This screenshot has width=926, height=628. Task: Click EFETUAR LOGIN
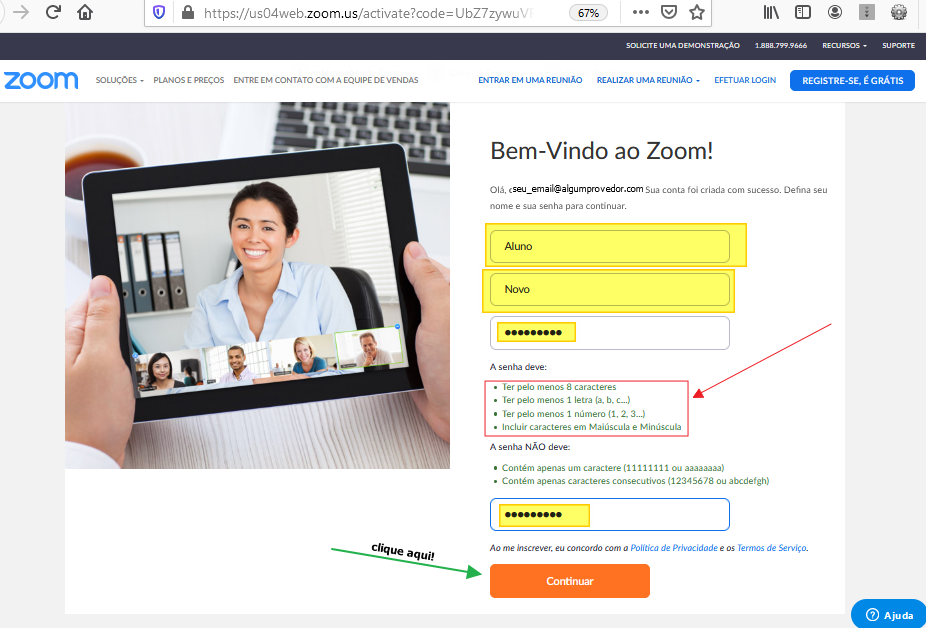745,80
